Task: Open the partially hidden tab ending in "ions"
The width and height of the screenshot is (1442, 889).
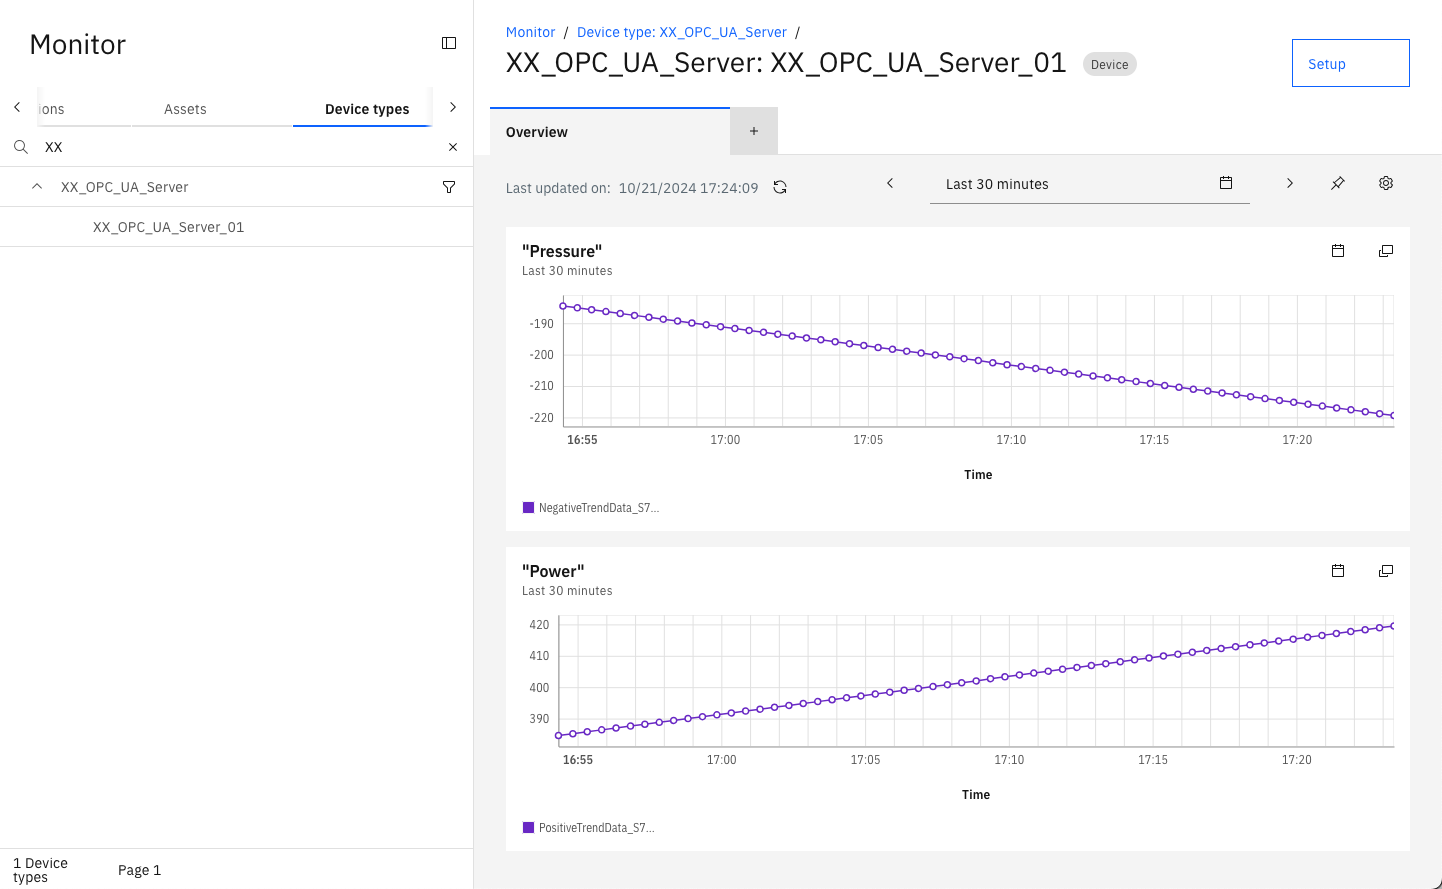Action: [52, 109]
